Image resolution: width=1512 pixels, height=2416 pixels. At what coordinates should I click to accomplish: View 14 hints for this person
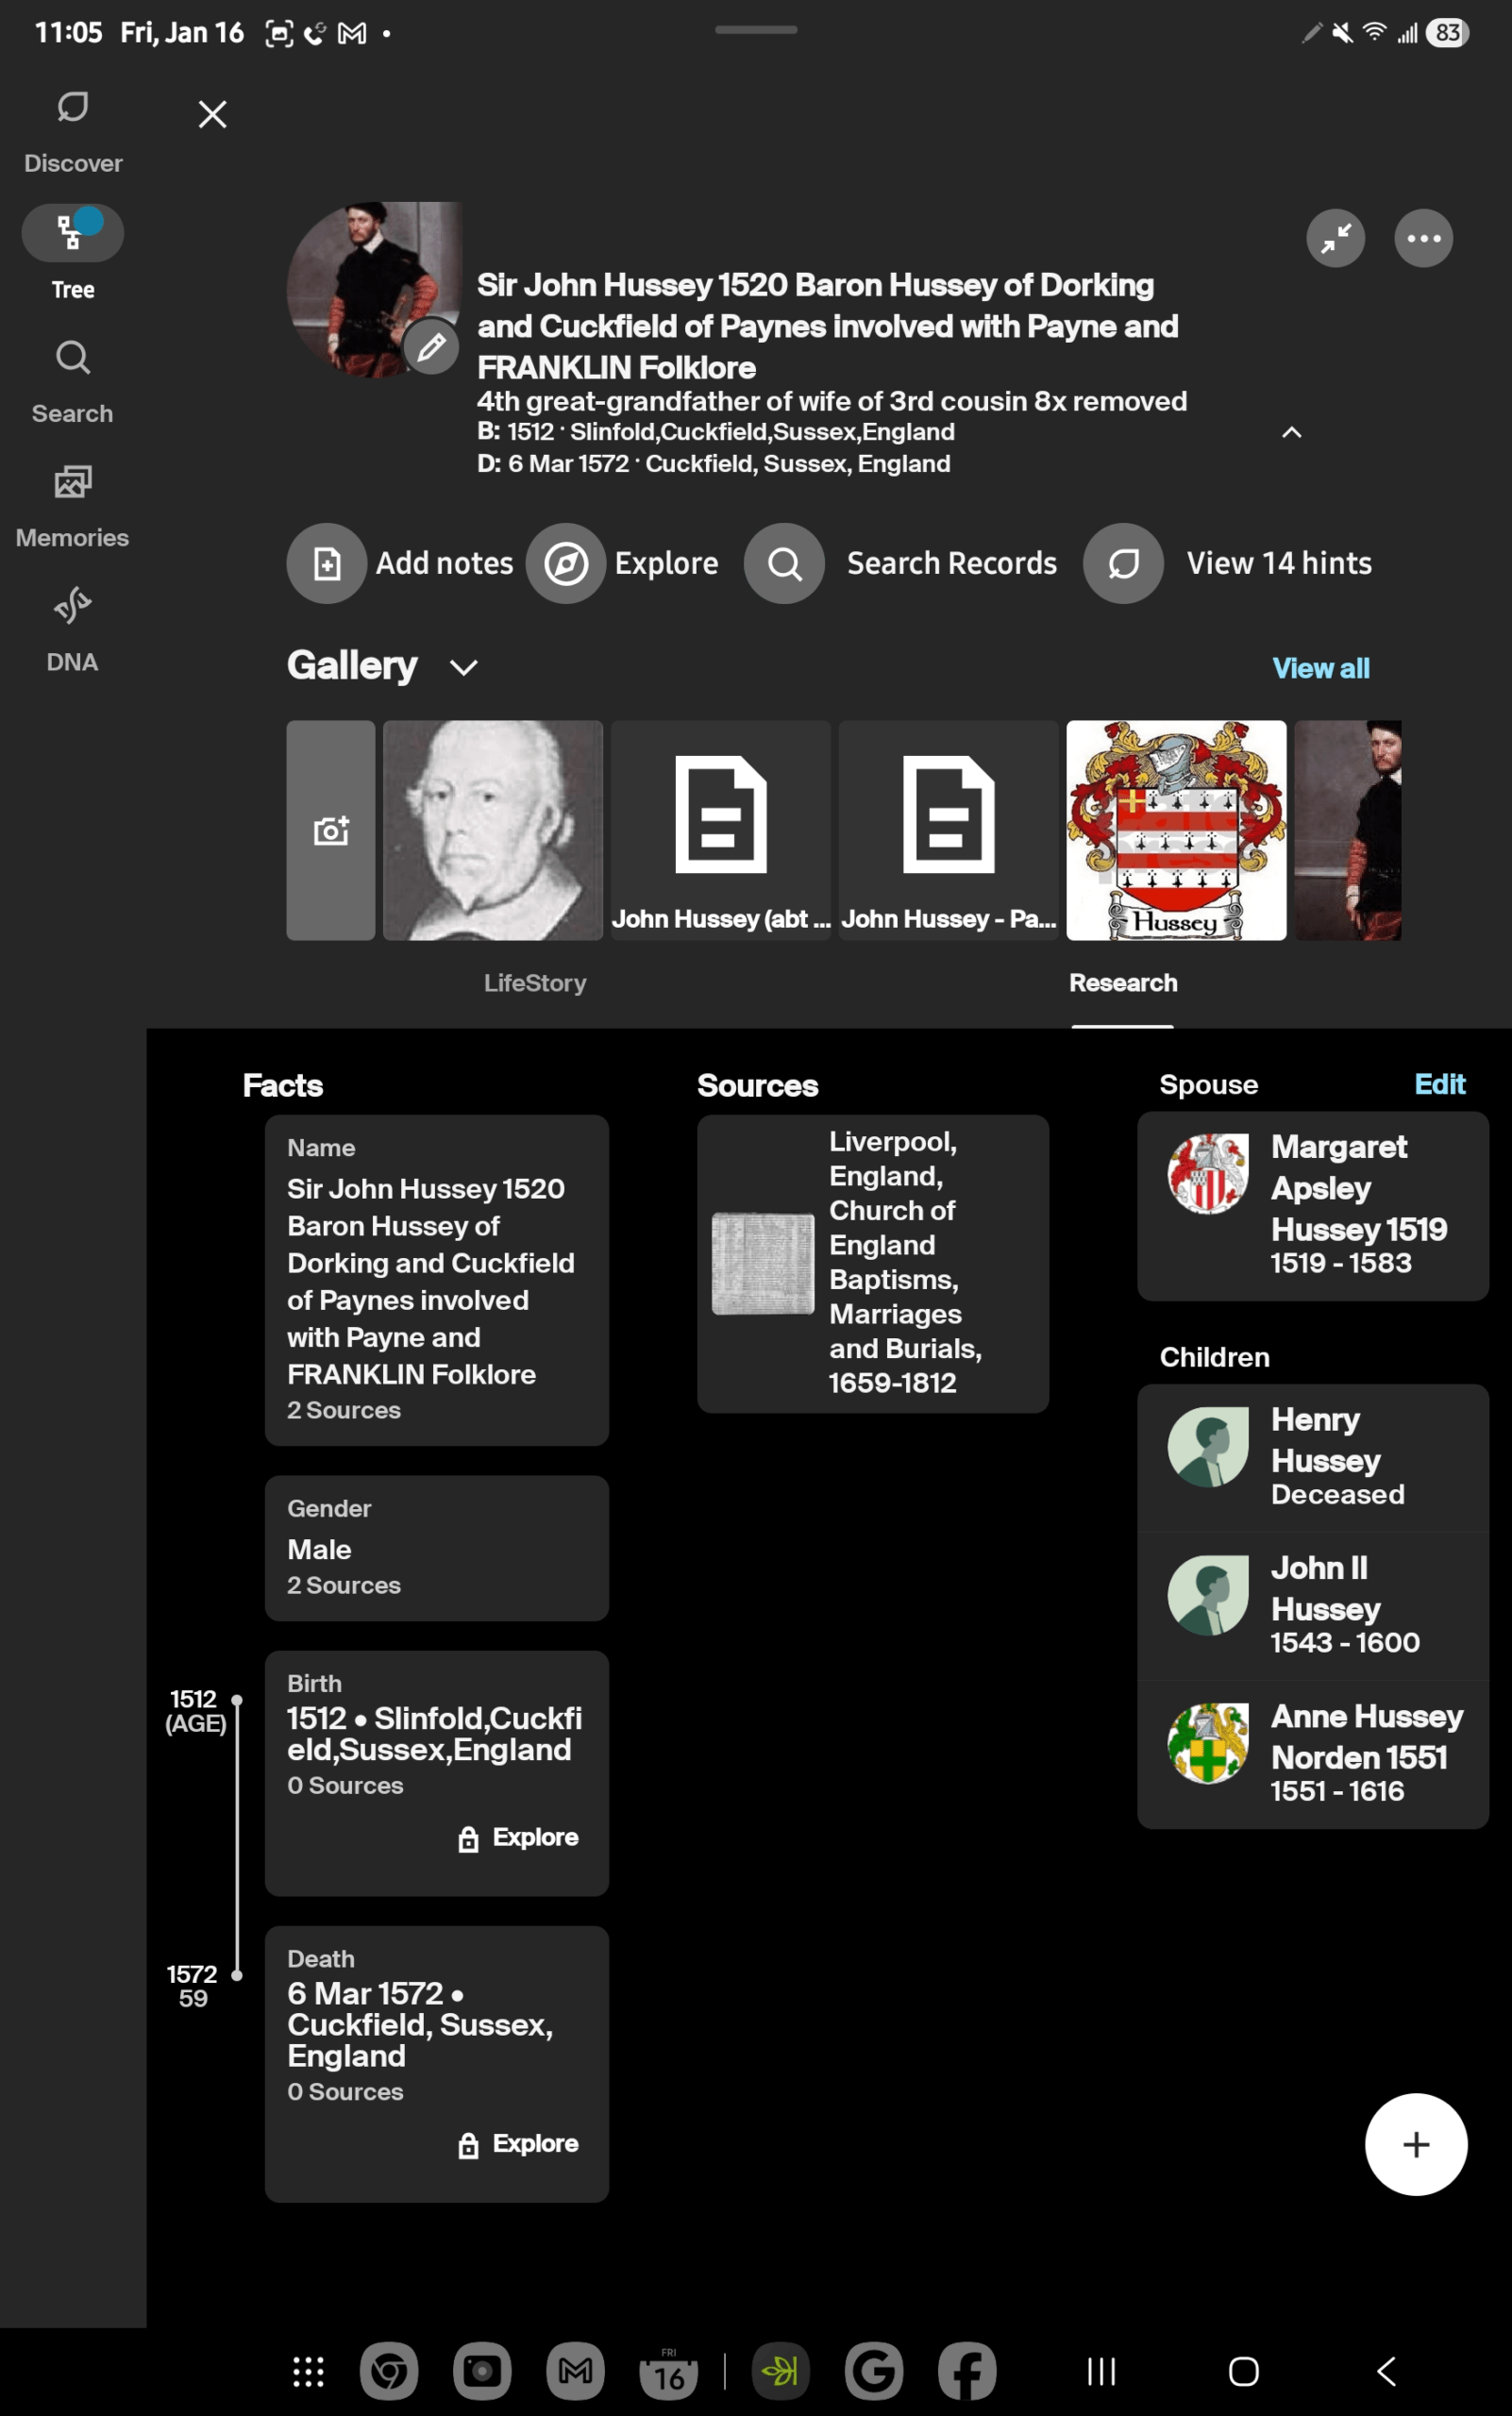click(x=1124, y=563)
